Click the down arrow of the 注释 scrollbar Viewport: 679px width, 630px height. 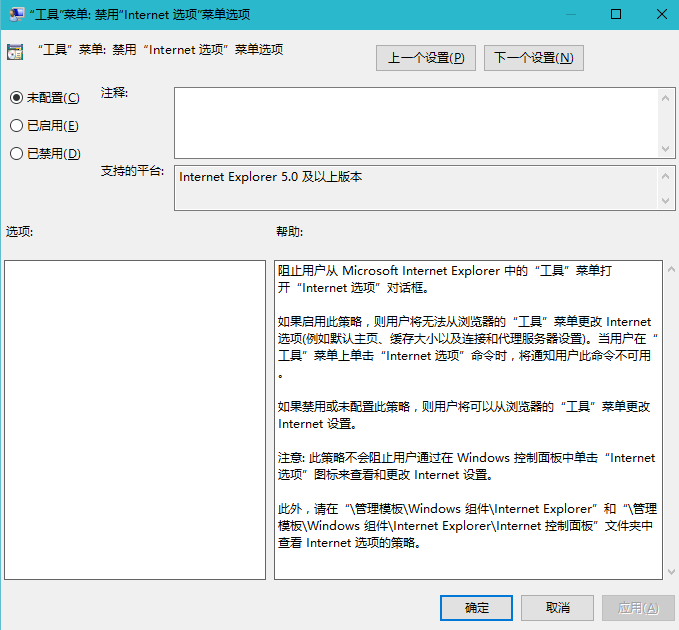(666, 149)
